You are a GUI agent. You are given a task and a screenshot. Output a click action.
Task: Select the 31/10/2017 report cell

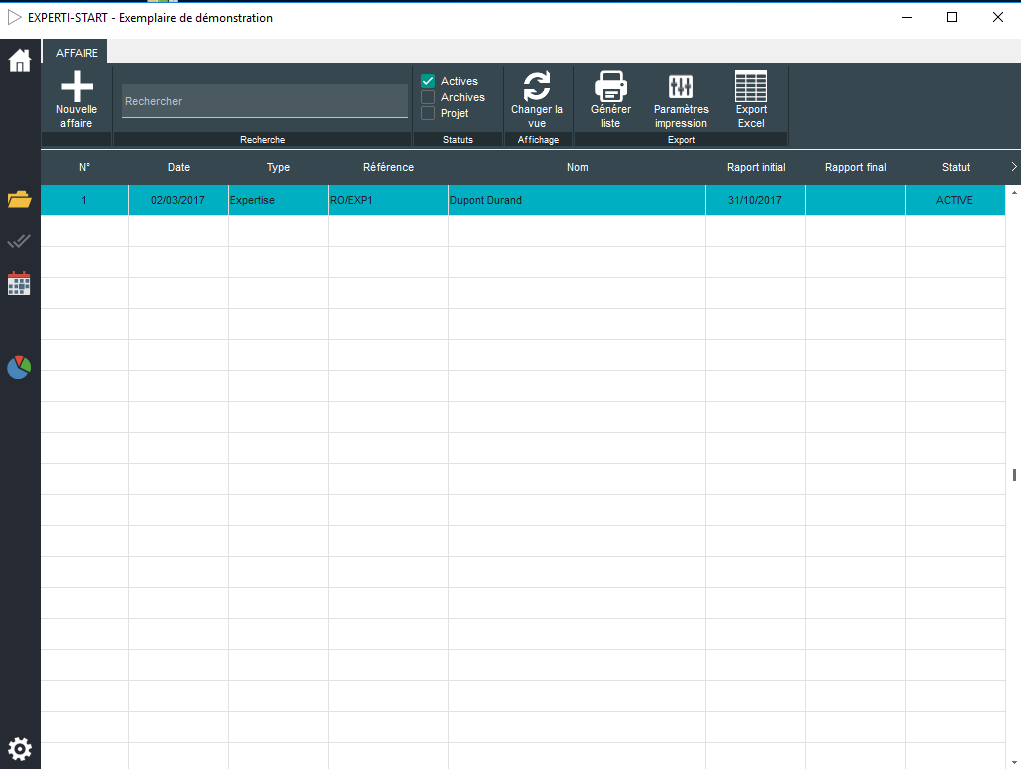pyautogui.click(x=755, y=200)
